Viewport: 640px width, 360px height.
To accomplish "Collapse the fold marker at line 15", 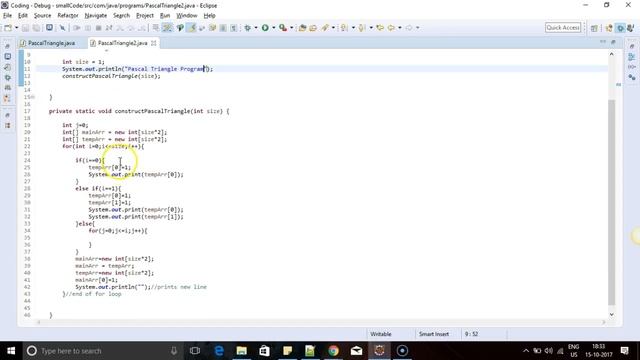I will [33, 97].
